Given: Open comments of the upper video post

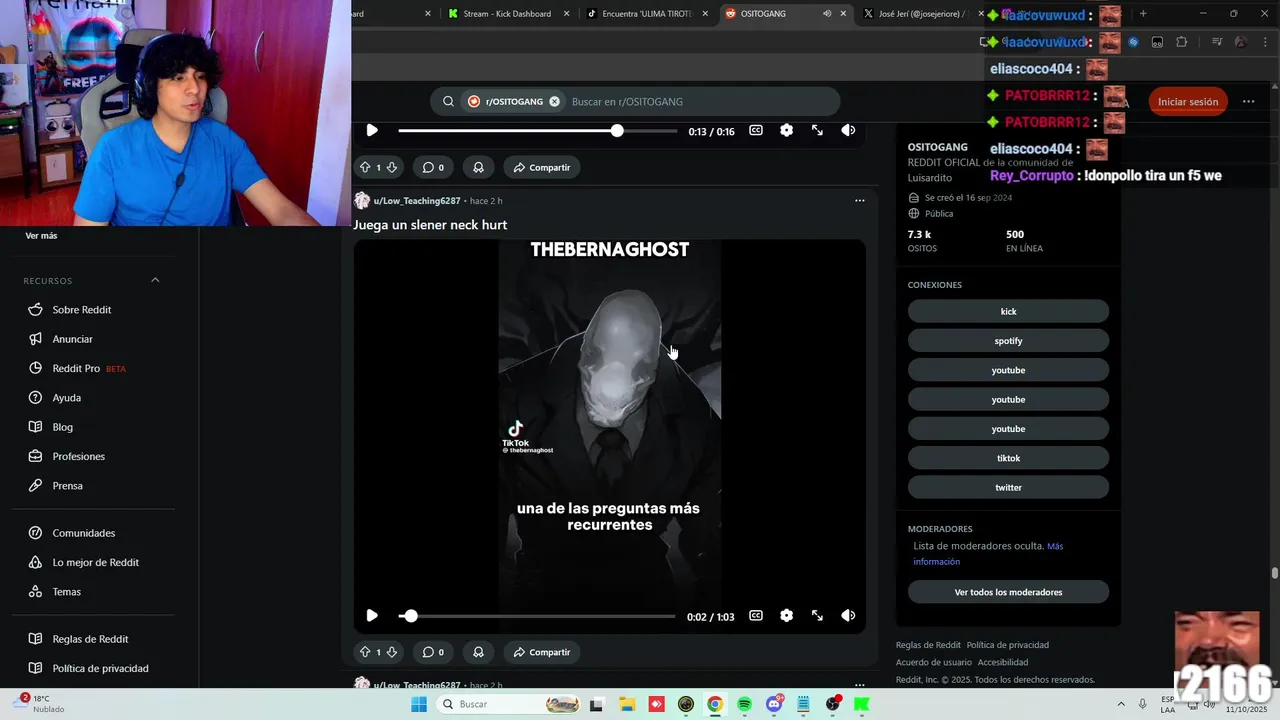Looking at the screenshot, I should [433, 167].
